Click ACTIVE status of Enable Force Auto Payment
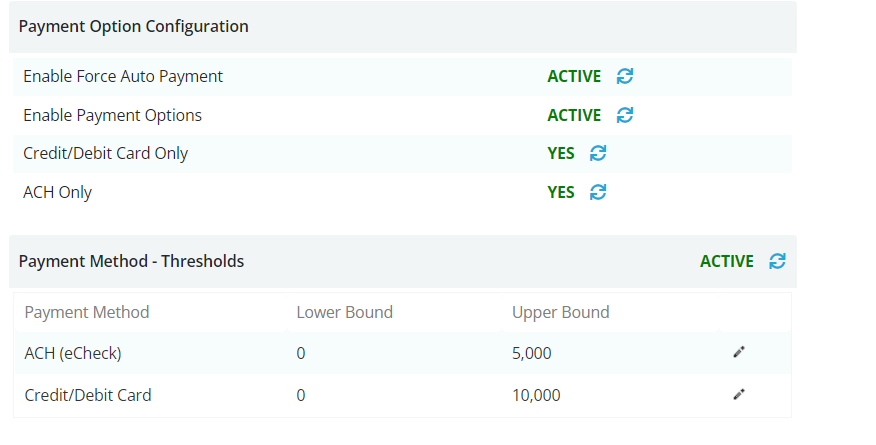This screenshot has width=876, height=445. [x=574, y=76]
